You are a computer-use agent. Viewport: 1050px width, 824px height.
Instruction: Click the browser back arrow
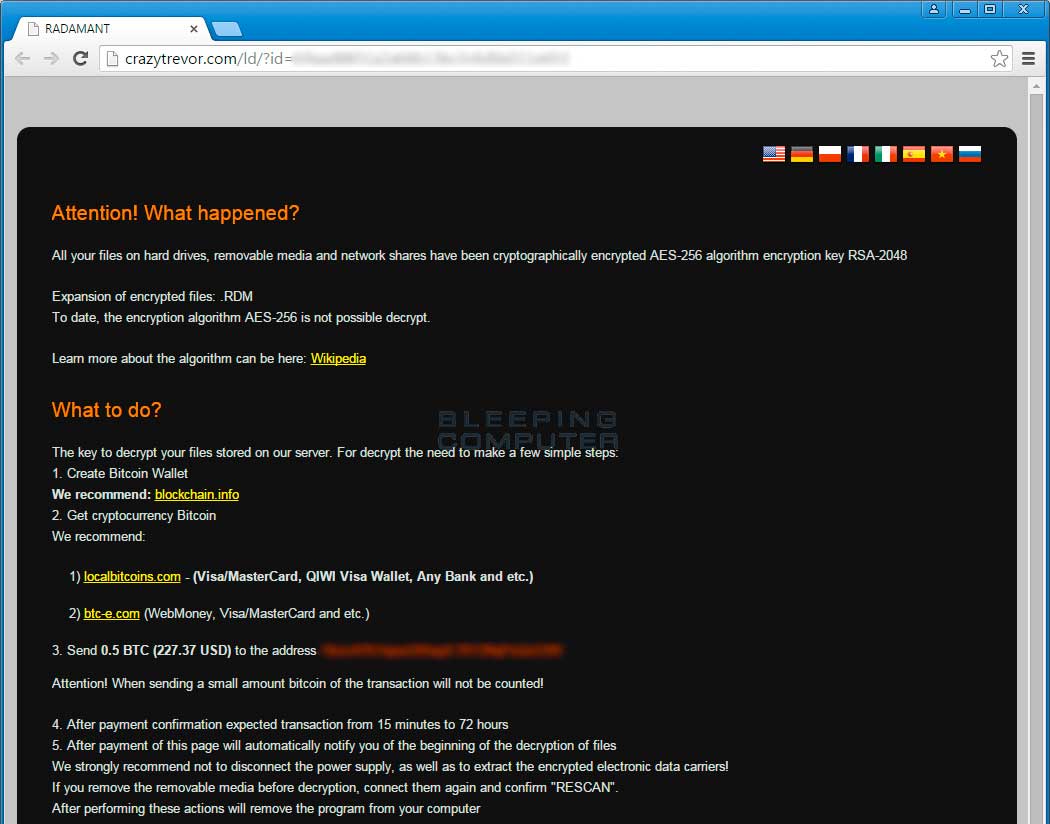(x=22, y=59)
